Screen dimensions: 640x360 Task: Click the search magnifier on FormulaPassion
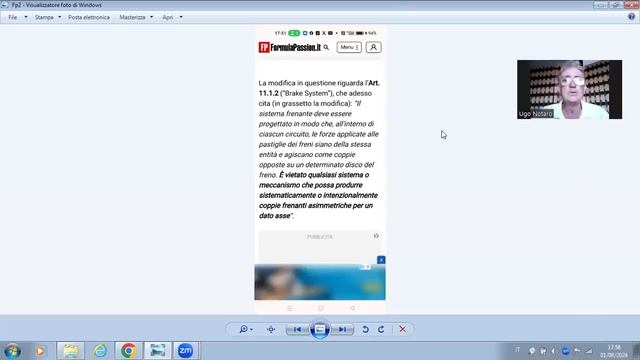pos(326,47)
